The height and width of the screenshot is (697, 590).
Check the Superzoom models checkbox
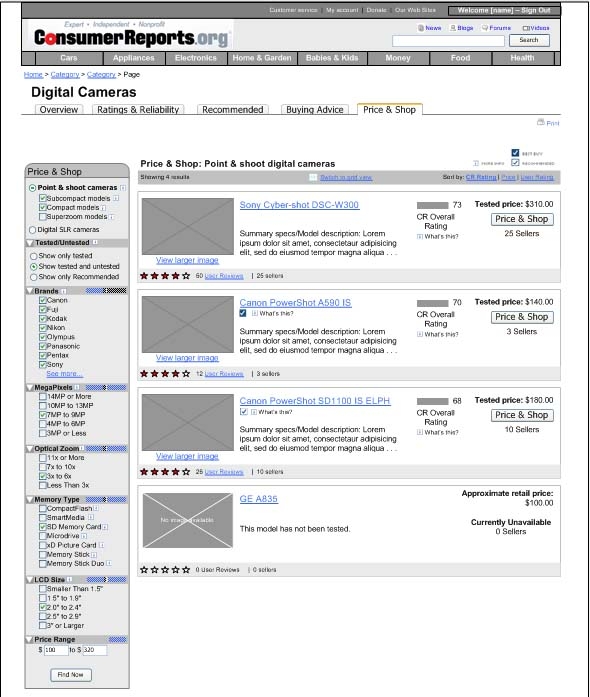click(43, 217)
